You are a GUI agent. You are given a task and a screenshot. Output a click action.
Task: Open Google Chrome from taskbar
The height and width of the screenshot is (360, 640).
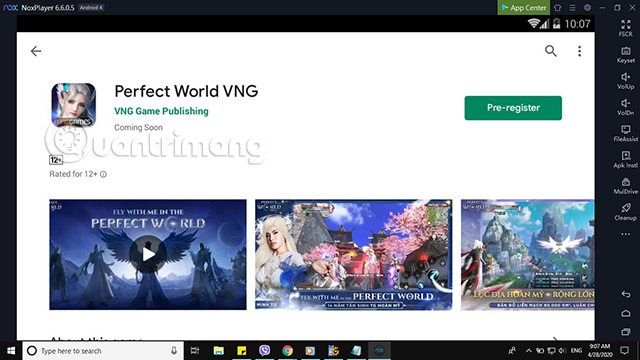(287, 351)
